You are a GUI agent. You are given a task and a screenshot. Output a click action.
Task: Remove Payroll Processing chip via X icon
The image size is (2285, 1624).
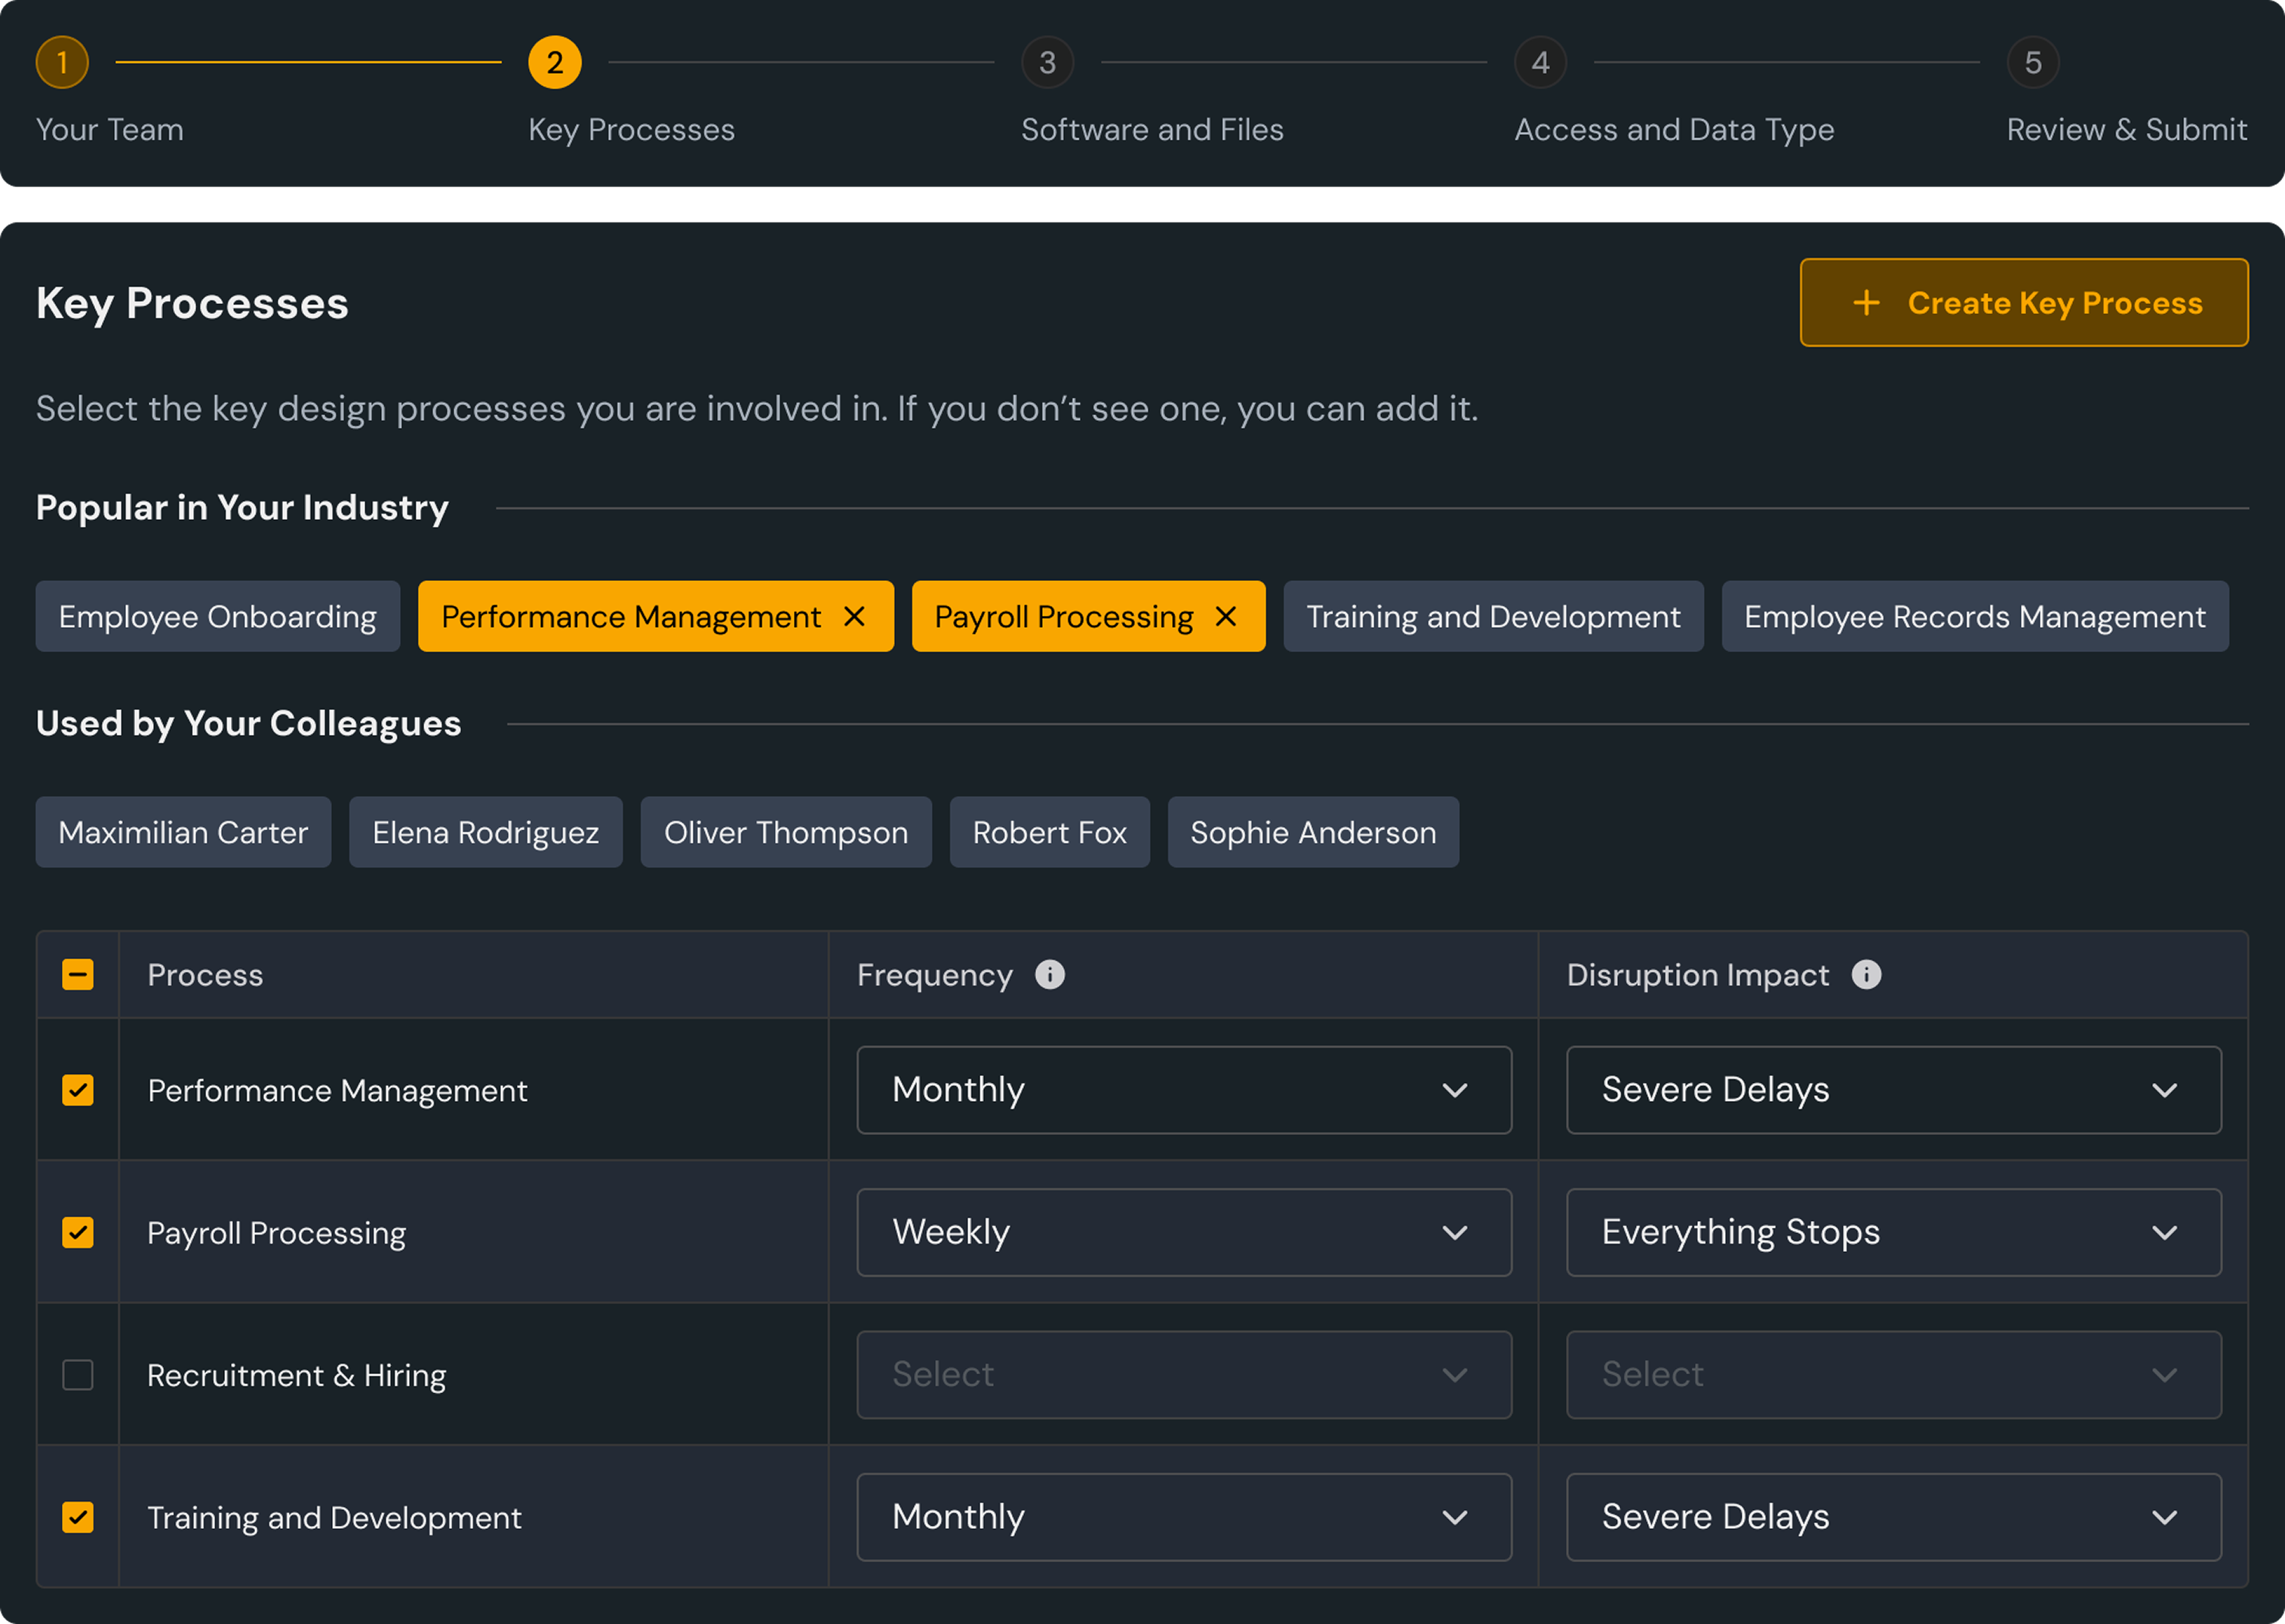pyautogui.click(x=1226, y=617)
